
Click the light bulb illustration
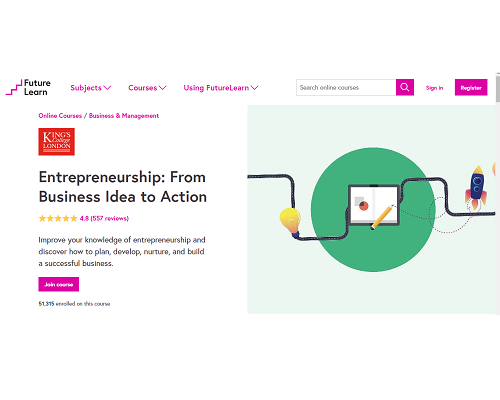pyautogui.click(x=290, y=222)
